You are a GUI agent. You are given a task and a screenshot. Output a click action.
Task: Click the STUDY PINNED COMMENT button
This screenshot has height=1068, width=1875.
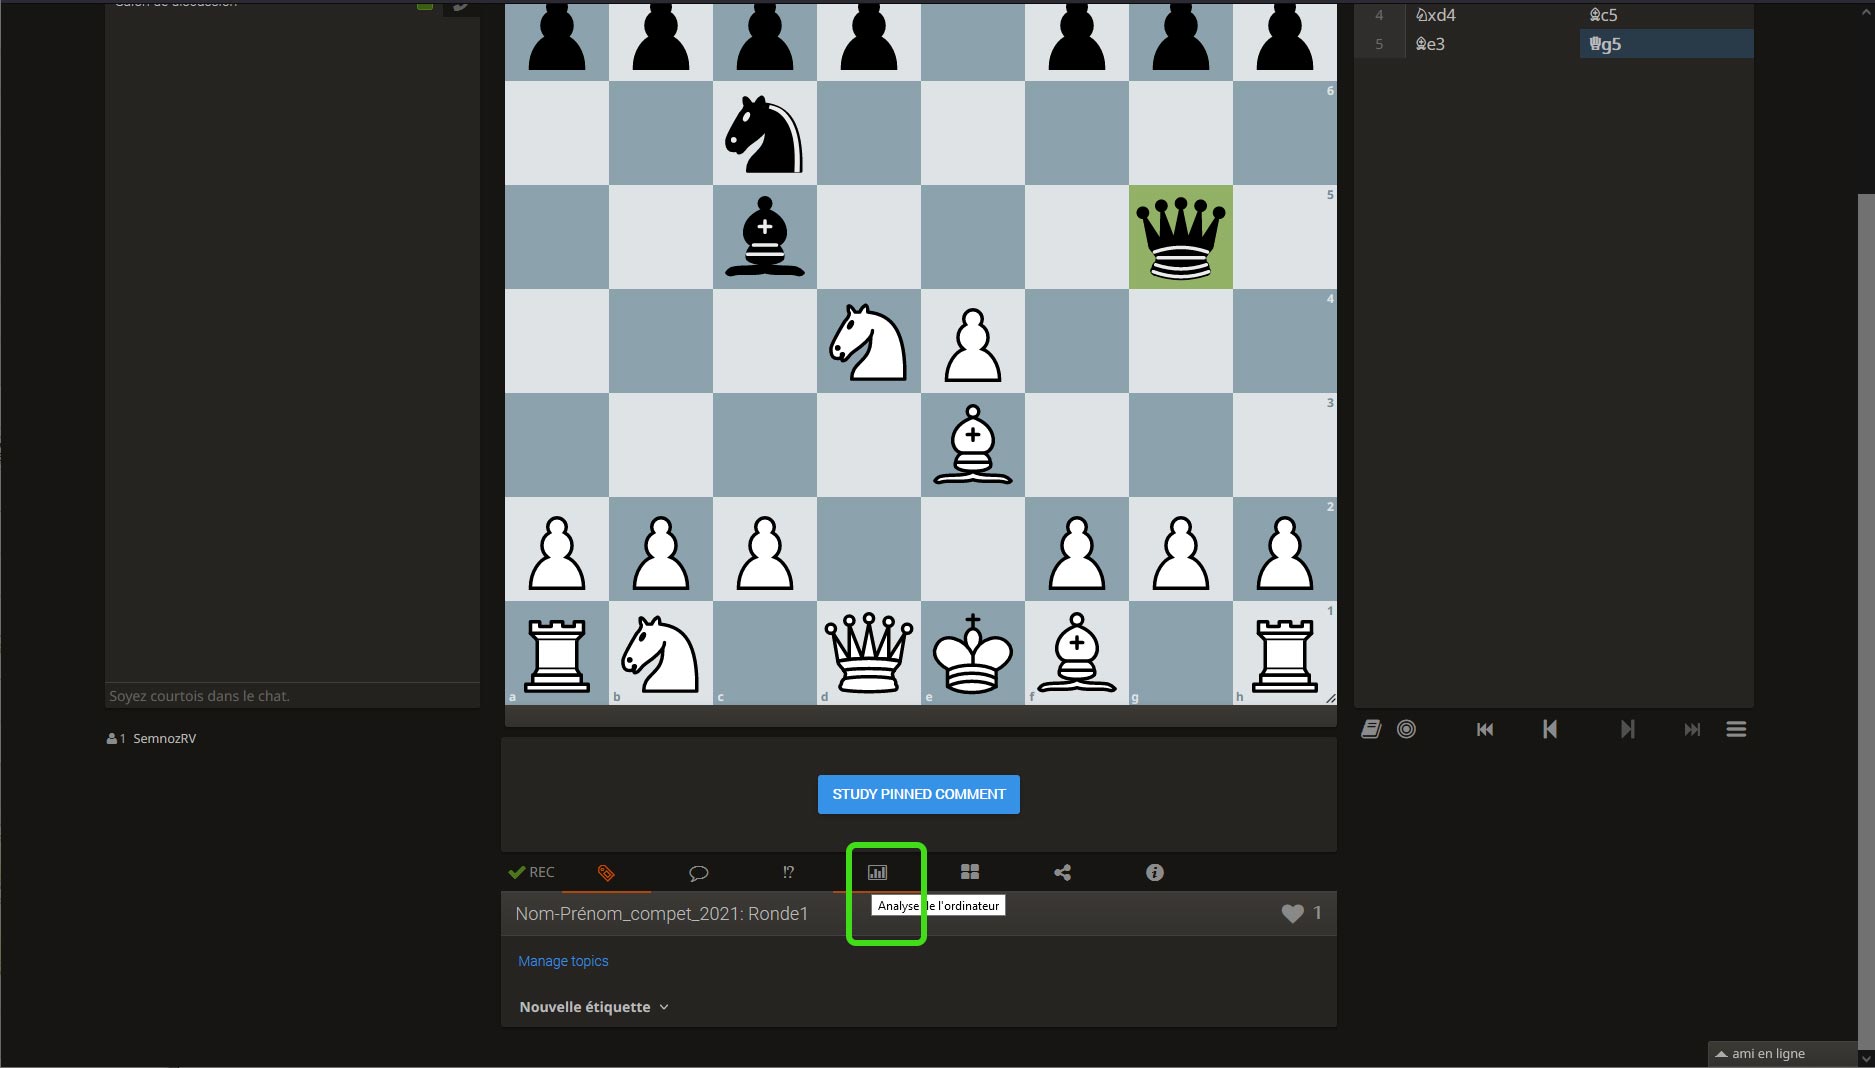pos(918,794)
